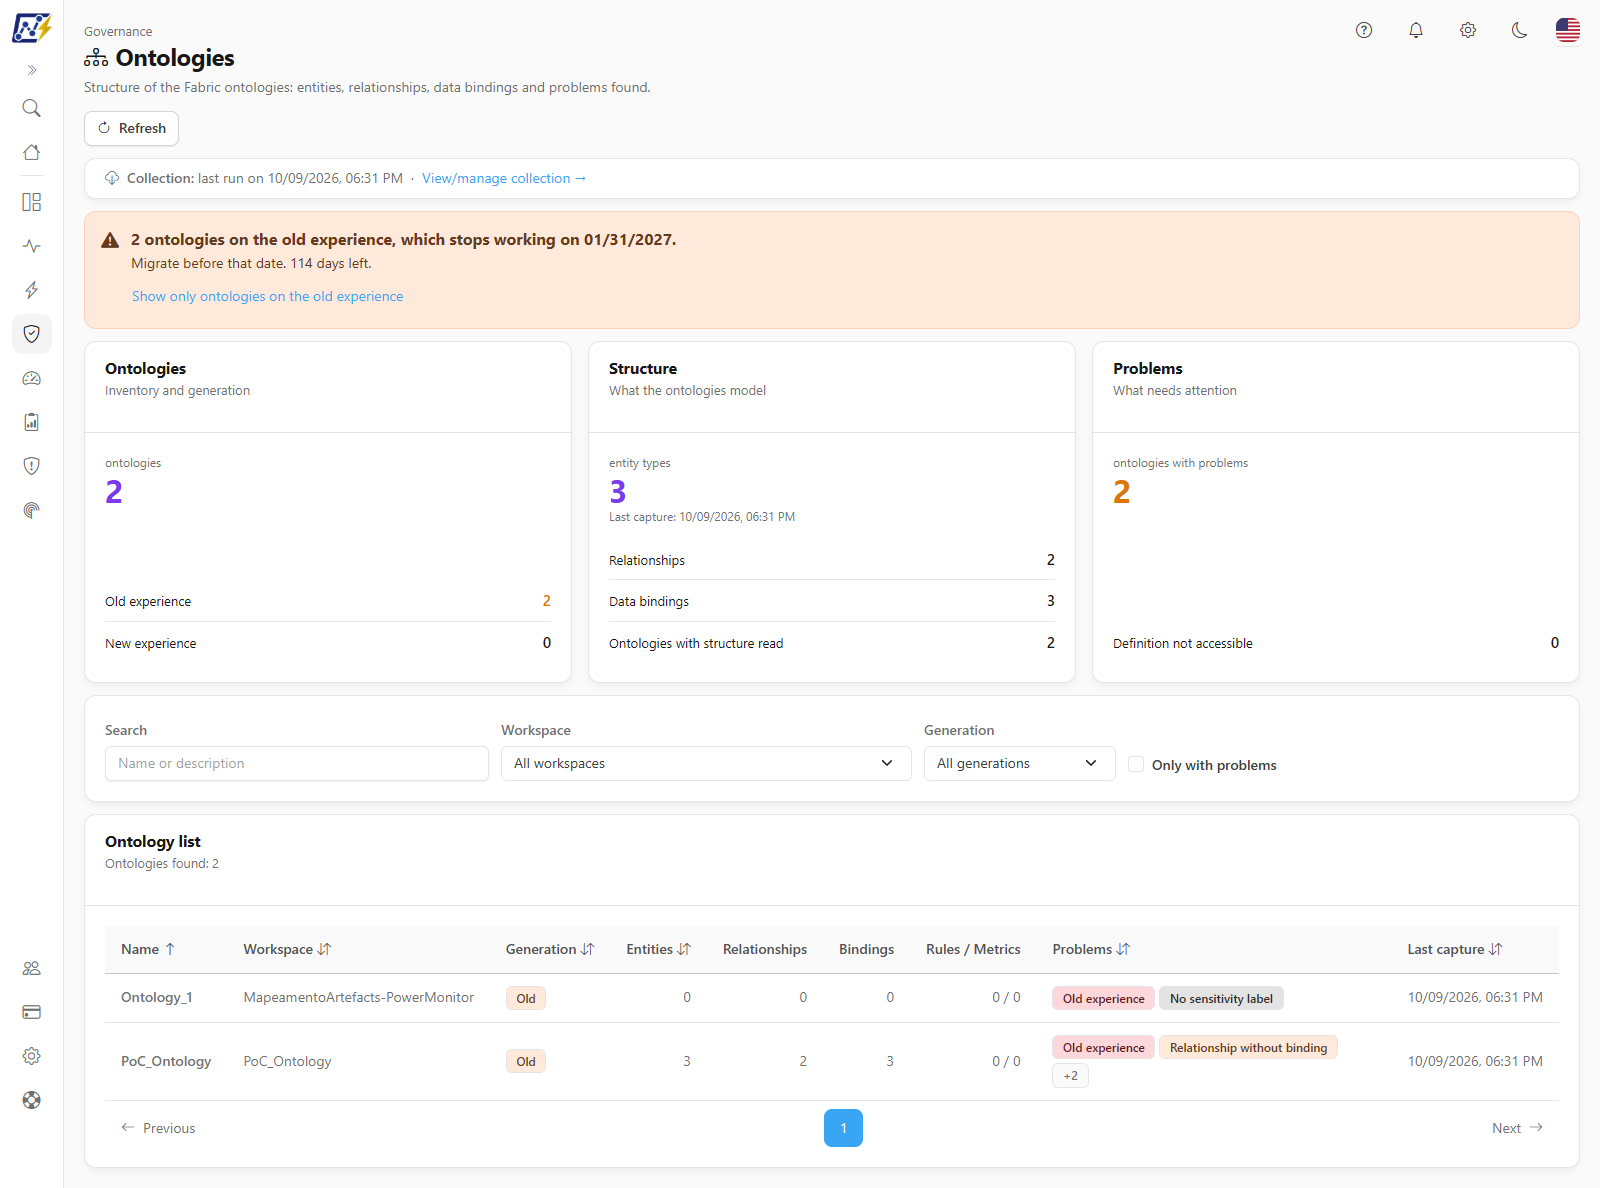Sort table by Last capture column

click(1455, 949)
